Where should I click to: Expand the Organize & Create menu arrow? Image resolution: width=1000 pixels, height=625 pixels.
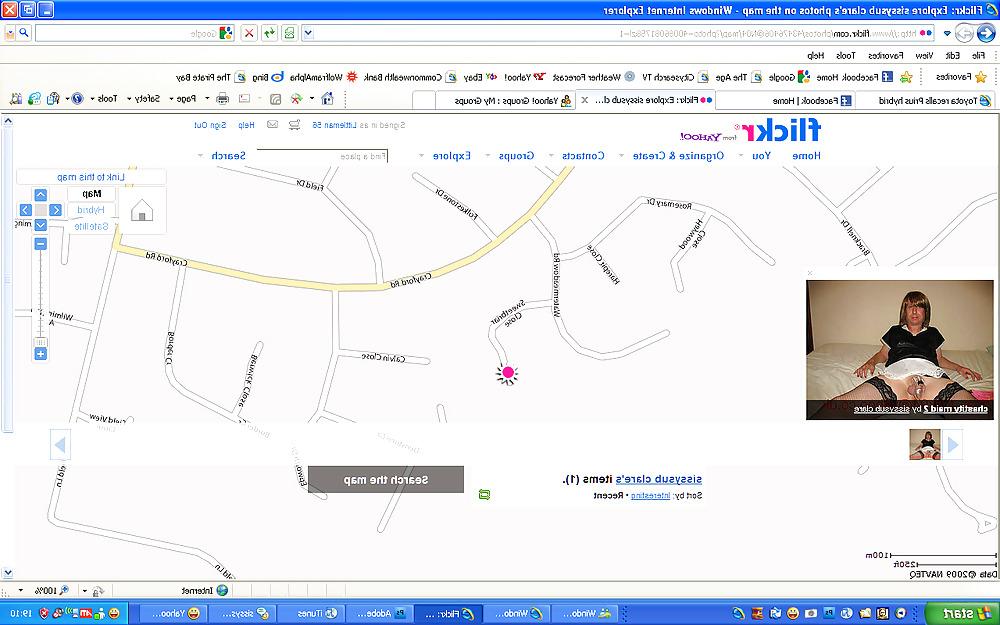622,156
